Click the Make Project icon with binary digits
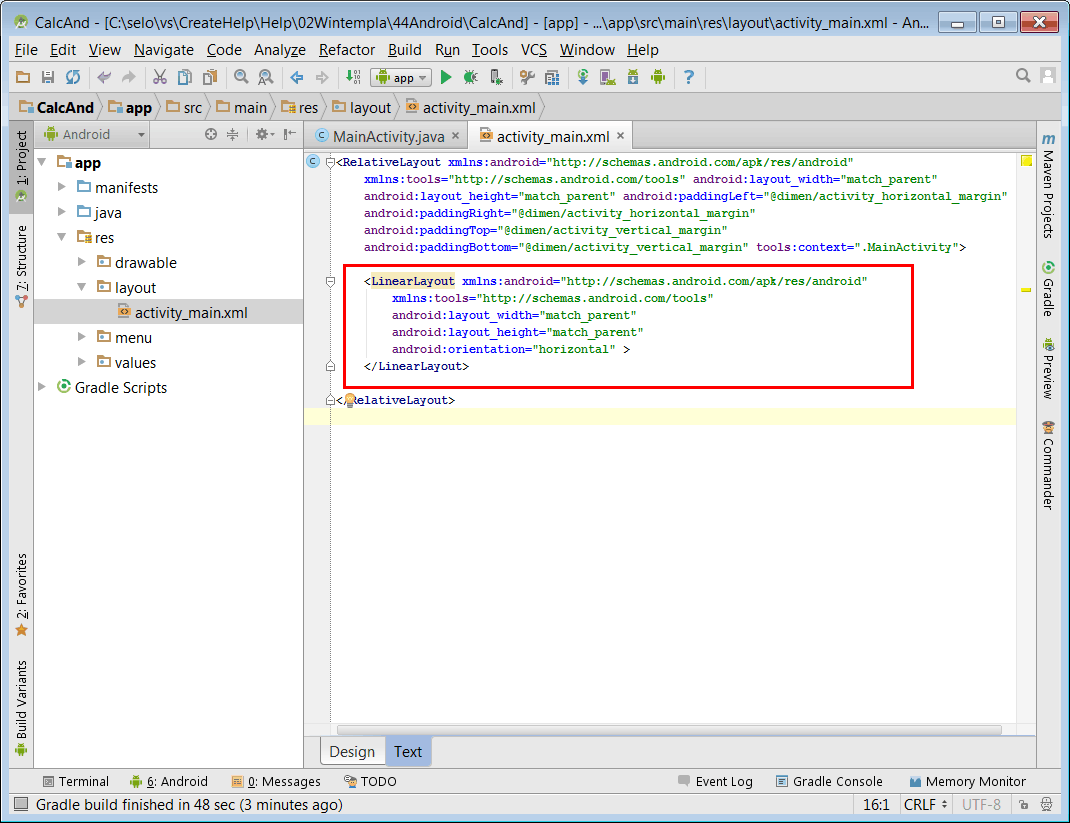Viewport: 1070px width, 823px height. (353, 77)
